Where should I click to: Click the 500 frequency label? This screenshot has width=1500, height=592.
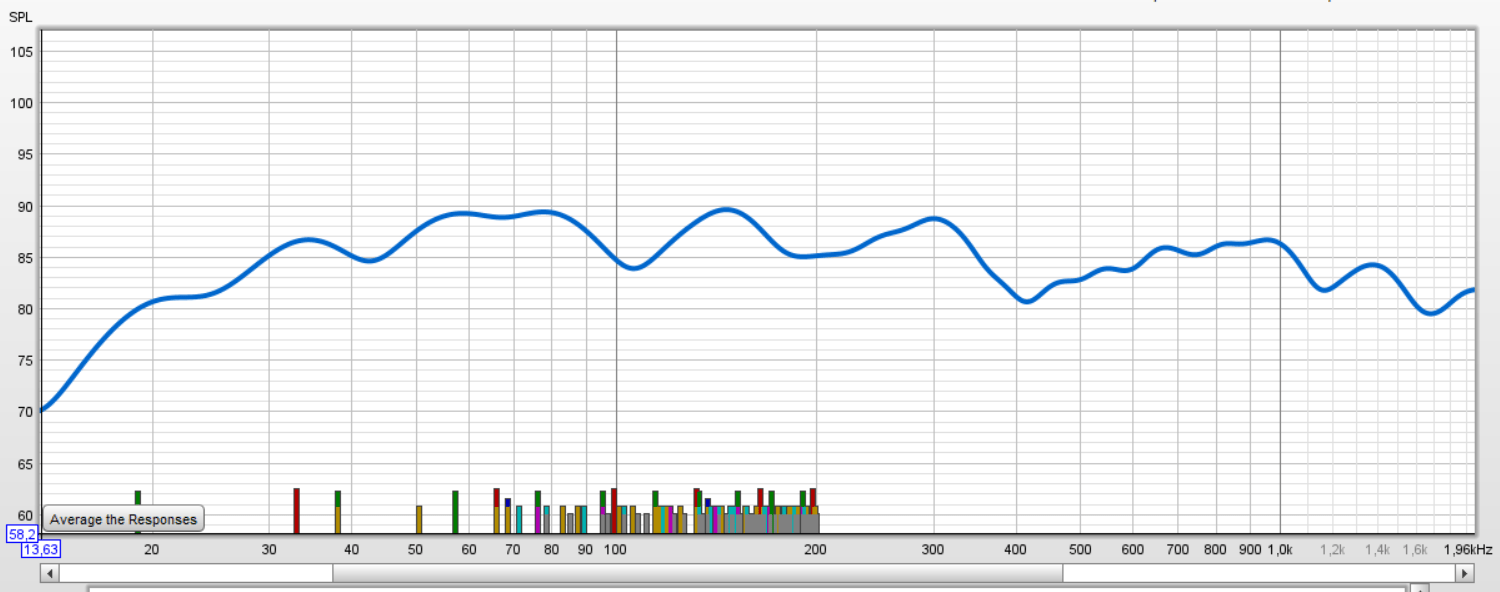click(x=1080, y=549)
